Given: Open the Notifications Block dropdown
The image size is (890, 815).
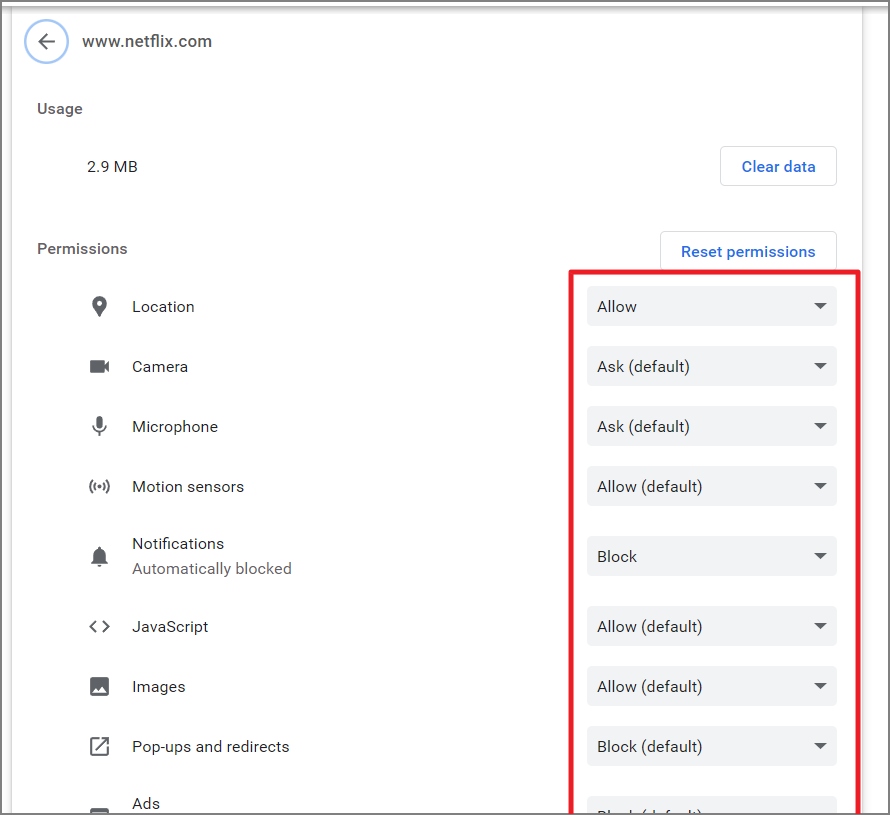Looking at the screenshot, I should click(712, 556).
